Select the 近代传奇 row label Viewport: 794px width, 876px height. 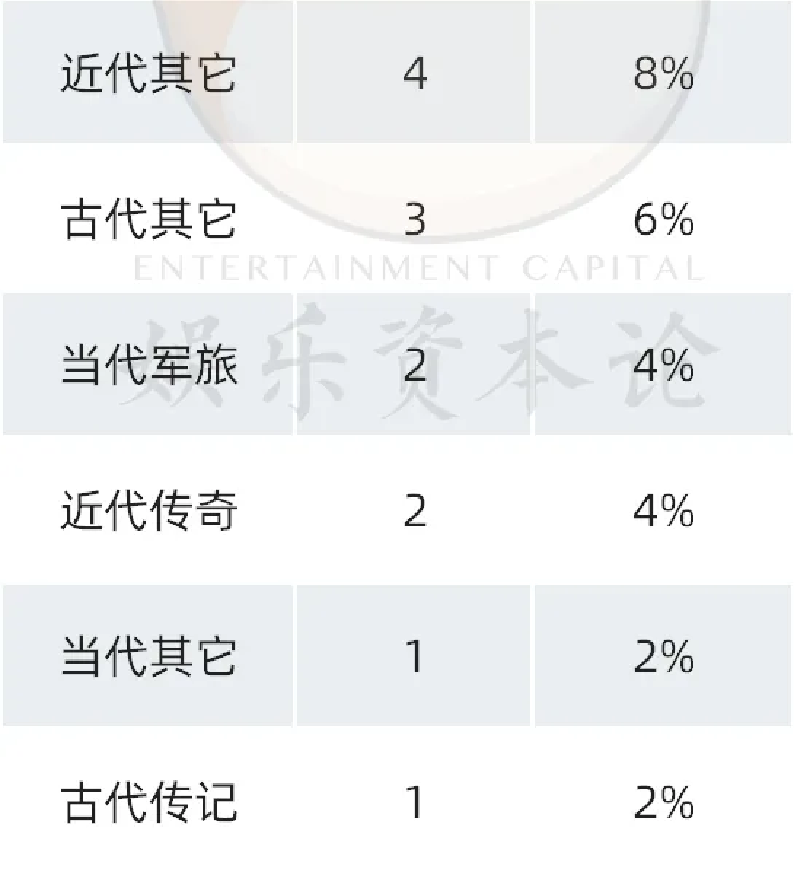coord(149,511)
